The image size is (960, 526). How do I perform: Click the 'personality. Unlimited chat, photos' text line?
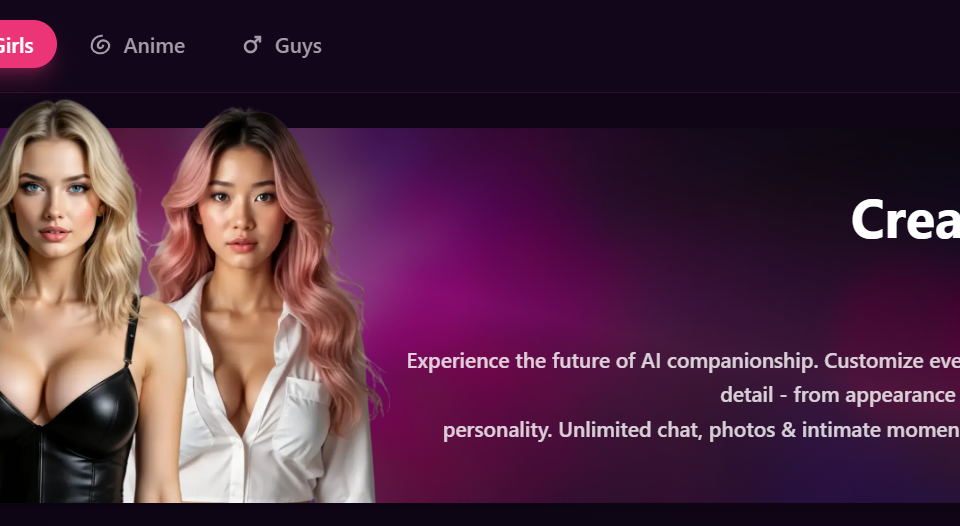(701, 430)
